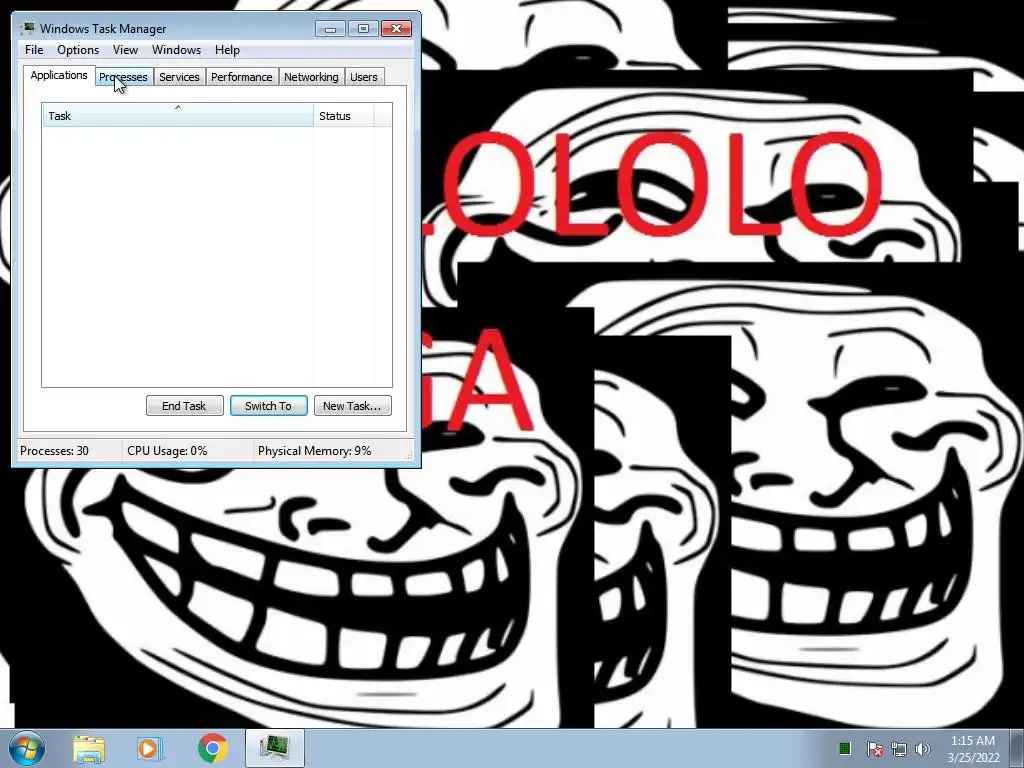Open the clock showing 1:15 AM

(x=973, y=748)
